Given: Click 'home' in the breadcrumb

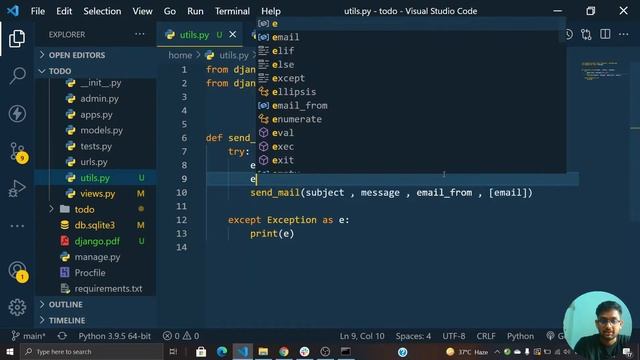Looking at the screenshot, I should point(180,55).
